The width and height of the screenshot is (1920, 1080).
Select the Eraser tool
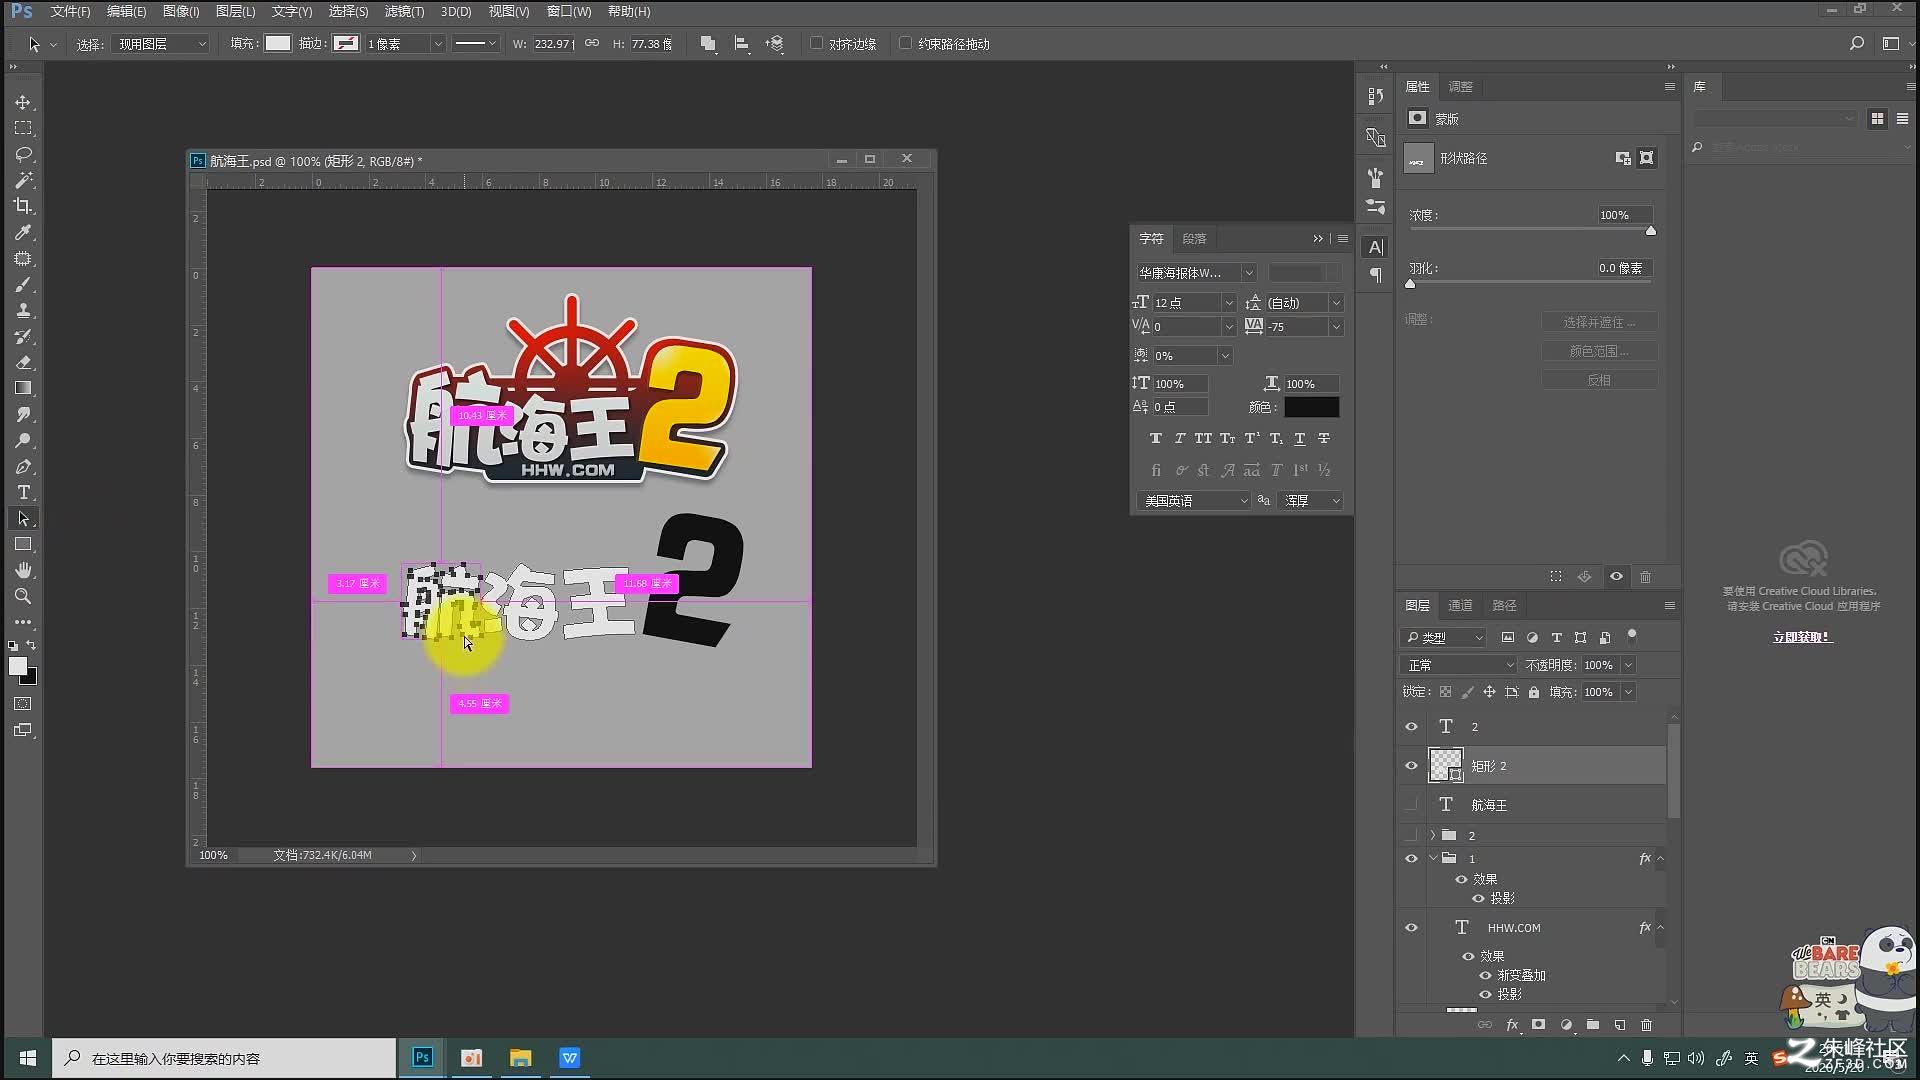coord(23,363)
